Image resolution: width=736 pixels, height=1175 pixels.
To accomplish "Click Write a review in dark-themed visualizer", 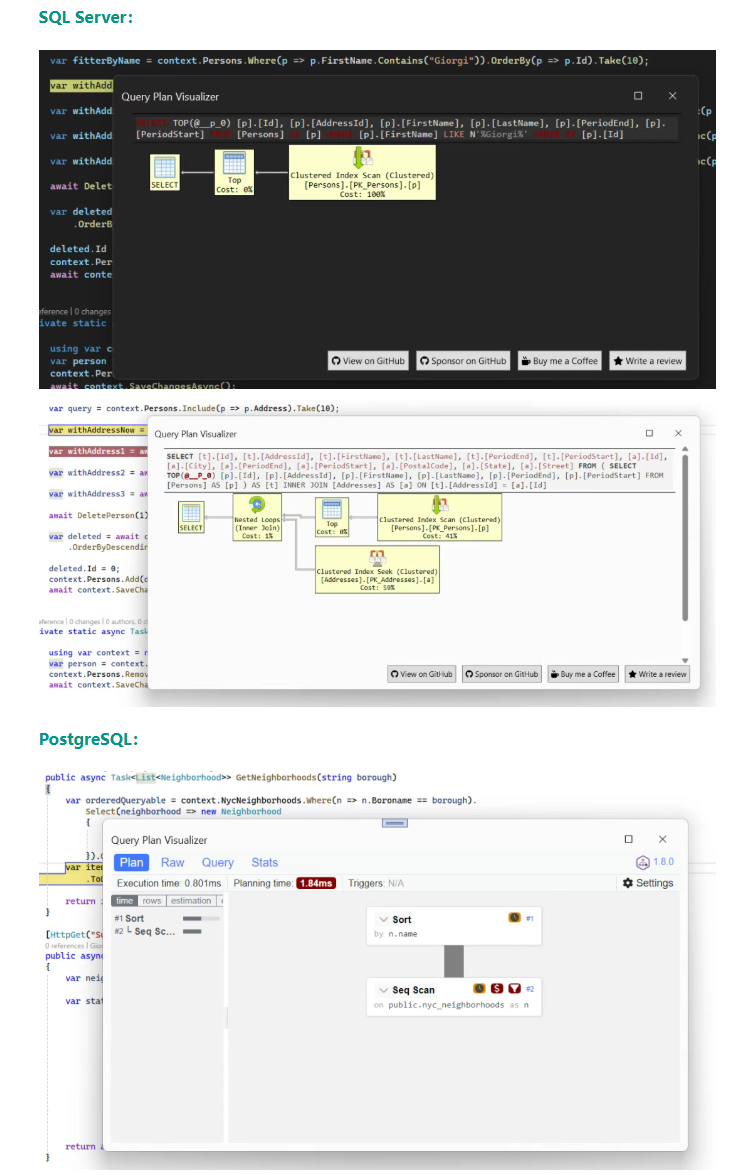I will pyautogui.click(x=648, y=360).
